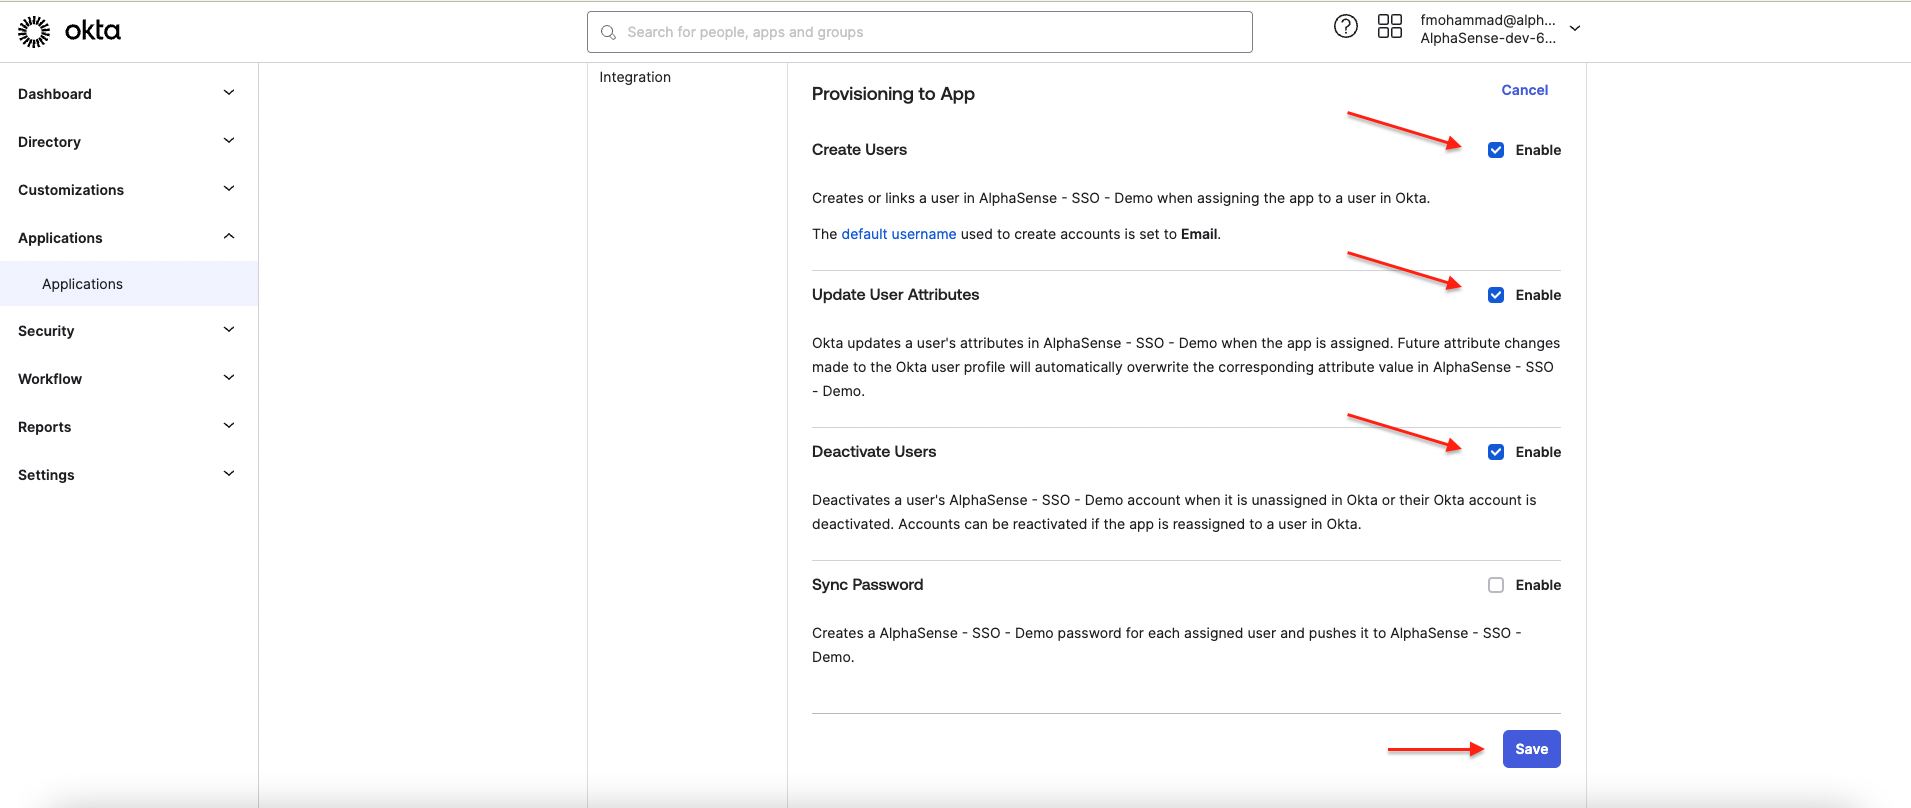
Task: Expand the Workflow menu
Action: (129, 378)
